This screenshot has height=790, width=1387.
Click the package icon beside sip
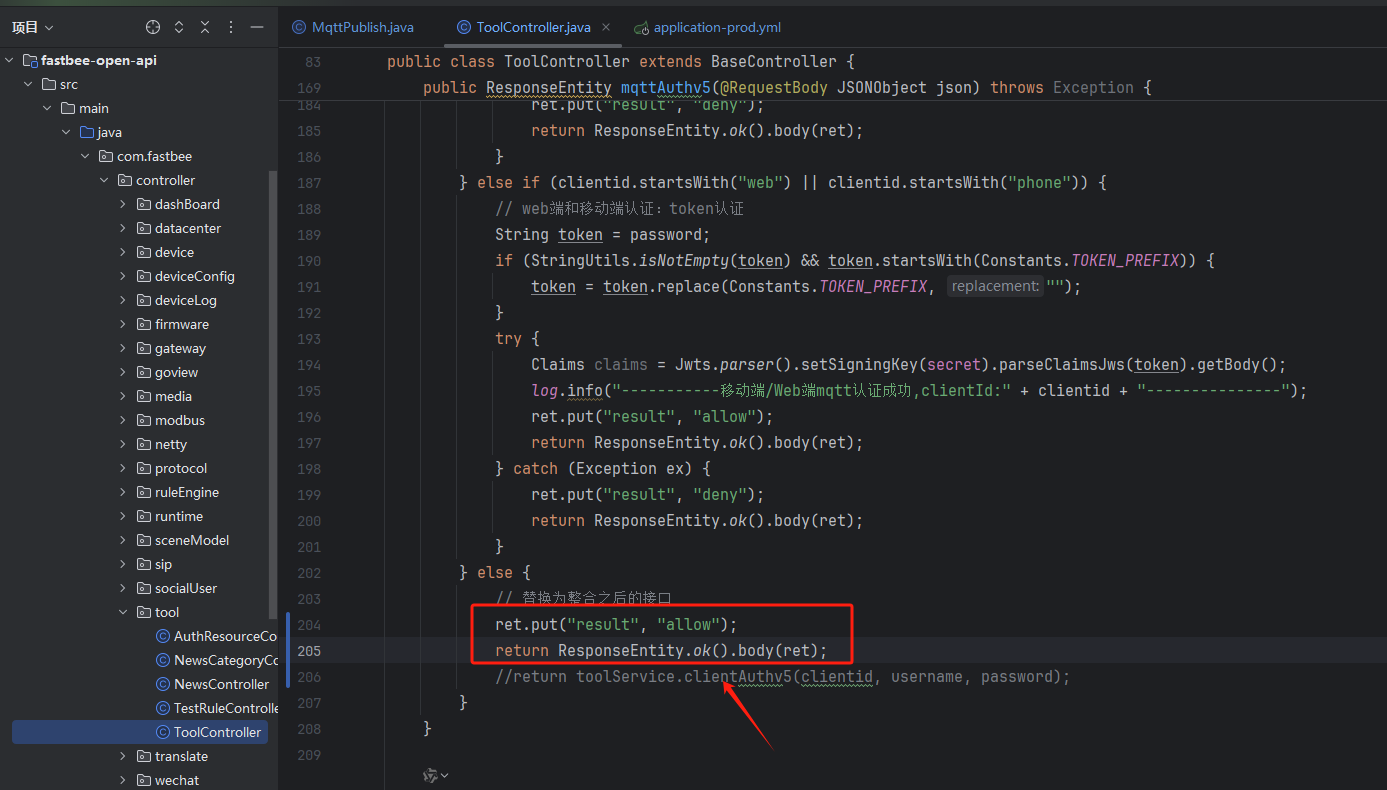point(144,564)
